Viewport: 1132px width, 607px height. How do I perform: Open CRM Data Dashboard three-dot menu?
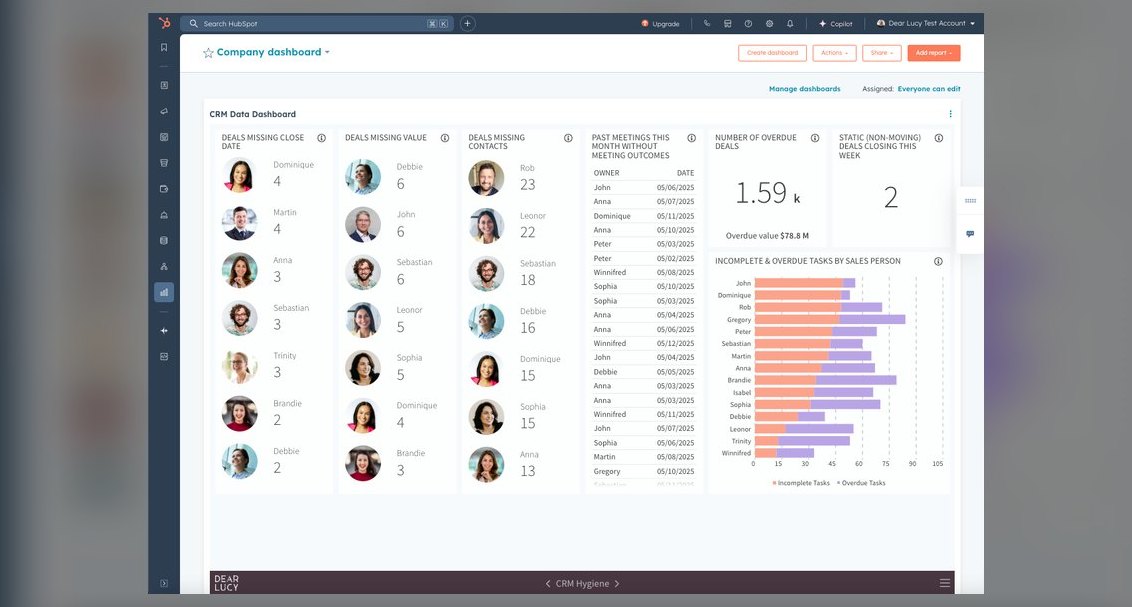point(950,114)
